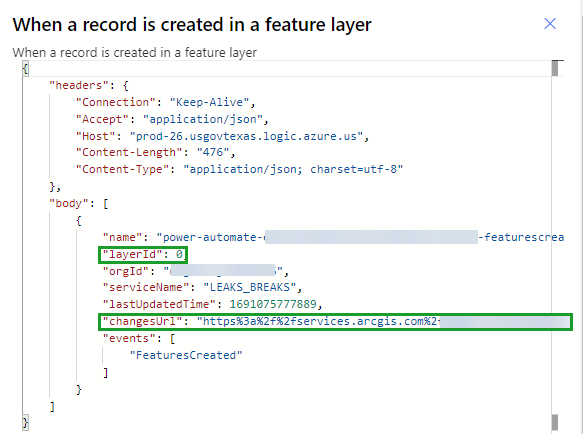583x434 pixels.
Task: Select the Host value prod-26.usgovtexas.logic.azure.us
Action: tap(246, 136)
